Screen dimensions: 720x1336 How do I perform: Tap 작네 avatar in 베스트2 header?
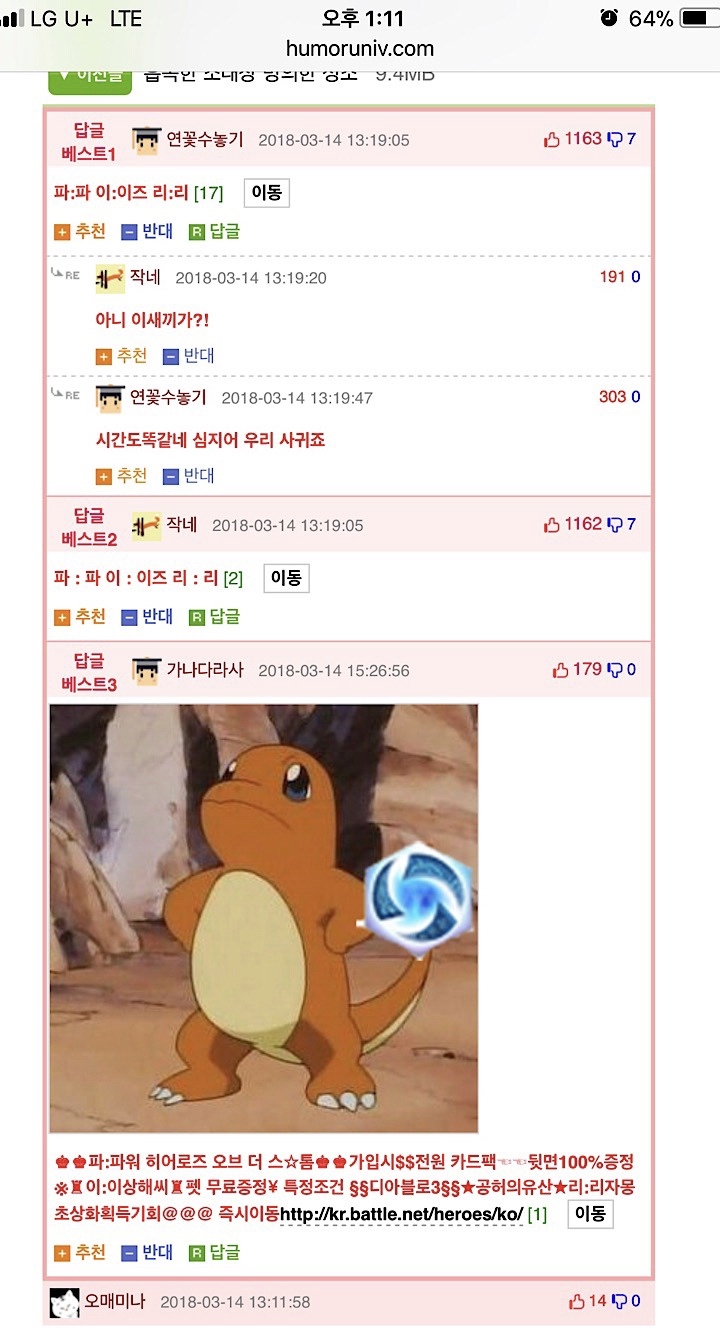click(146, 525)
